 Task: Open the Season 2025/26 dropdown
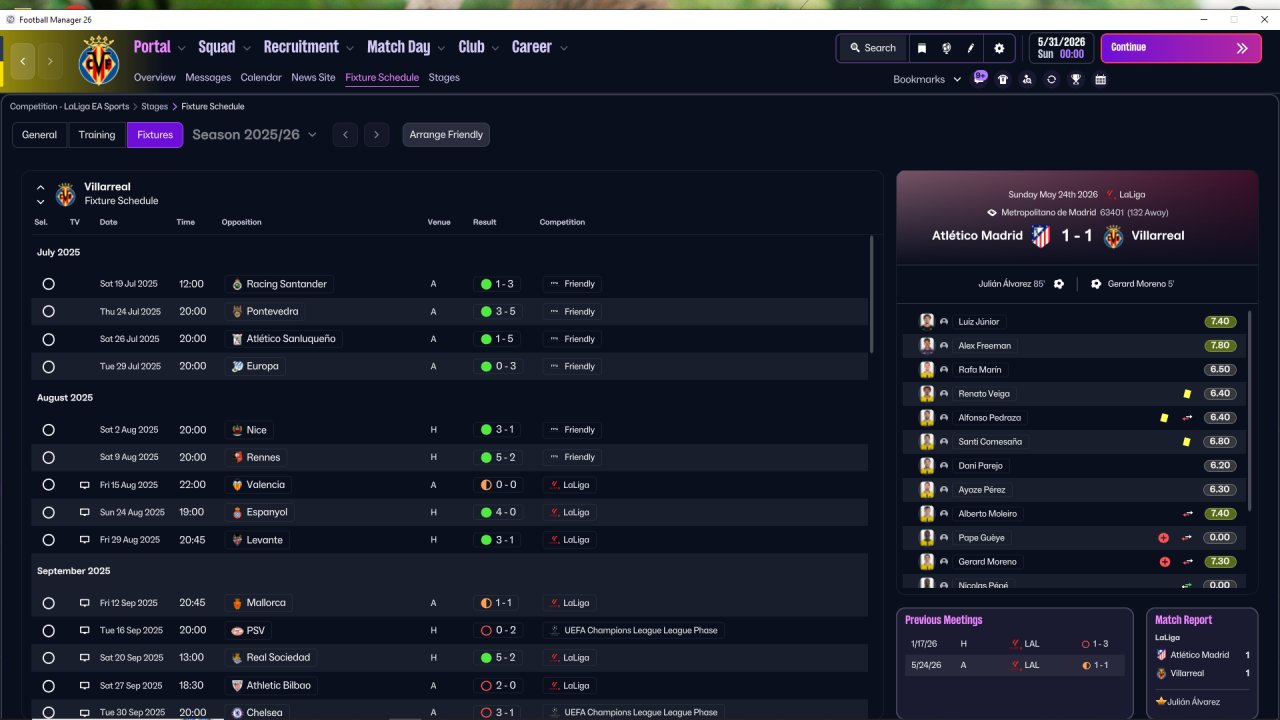tap(254, 134)
